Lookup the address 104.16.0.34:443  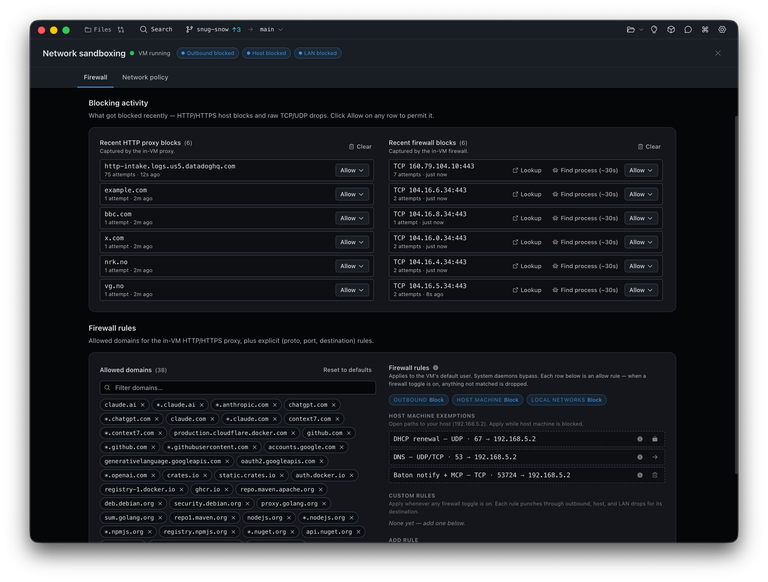point(527,242)
